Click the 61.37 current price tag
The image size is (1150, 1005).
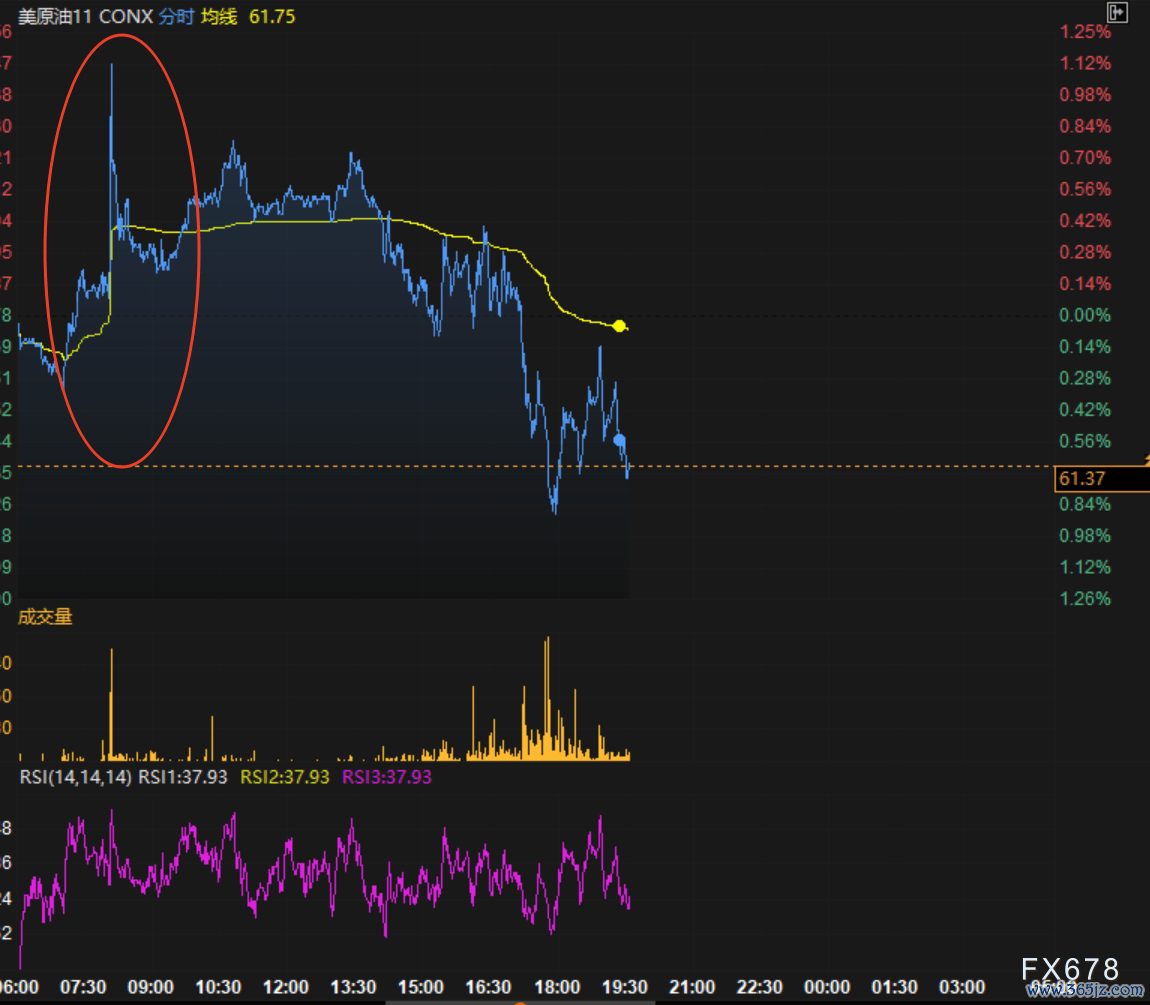1082,479
